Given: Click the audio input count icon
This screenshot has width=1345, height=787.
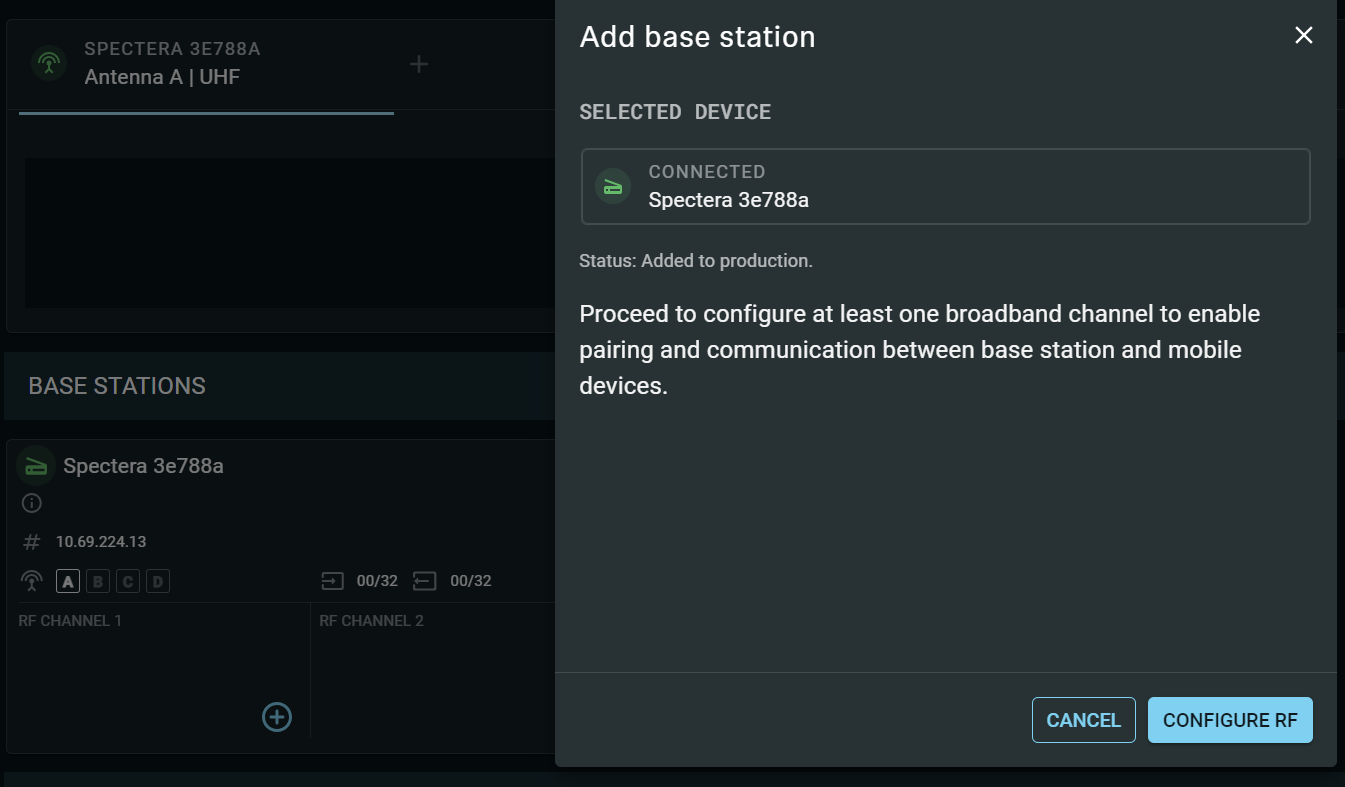Looking at the screenshot, I should pos(332,581).
